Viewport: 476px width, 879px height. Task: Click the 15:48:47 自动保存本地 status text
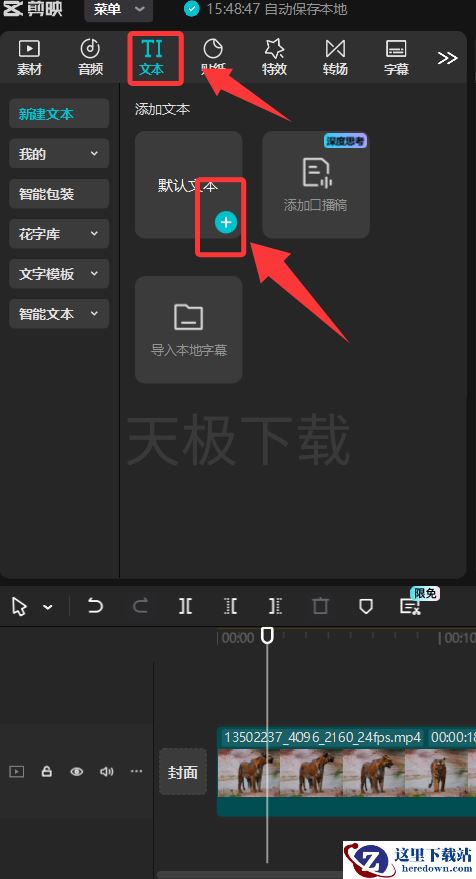(x=276, y=9)
